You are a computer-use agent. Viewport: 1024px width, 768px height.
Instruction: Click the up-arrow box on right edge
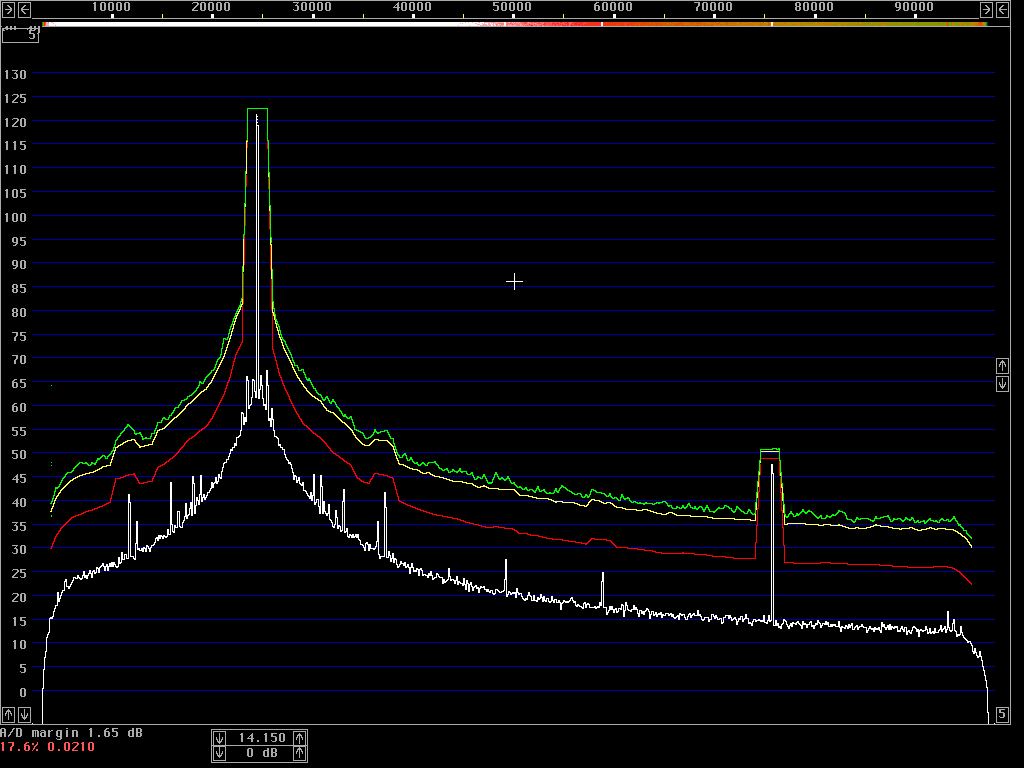click(1002, 366)
